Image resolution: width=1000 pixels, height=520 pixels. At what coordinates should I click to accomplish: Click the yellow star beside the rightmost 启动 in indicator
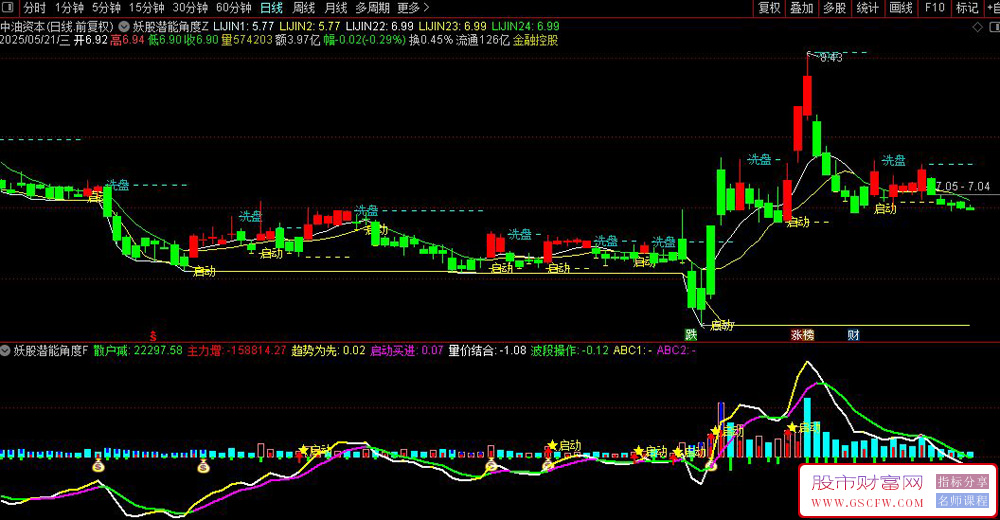pyautogui.click(x=792, y=427)
